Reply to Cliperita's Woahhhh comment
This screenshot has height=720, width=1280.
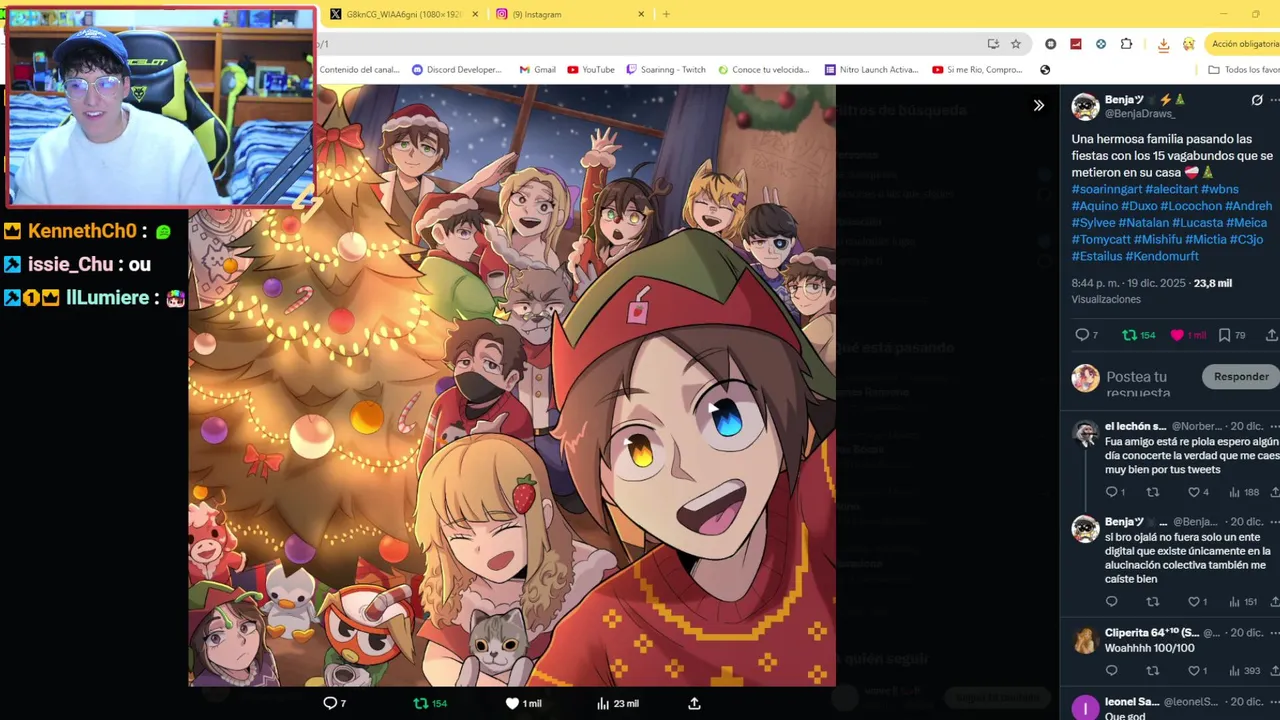pos(1111,670)
